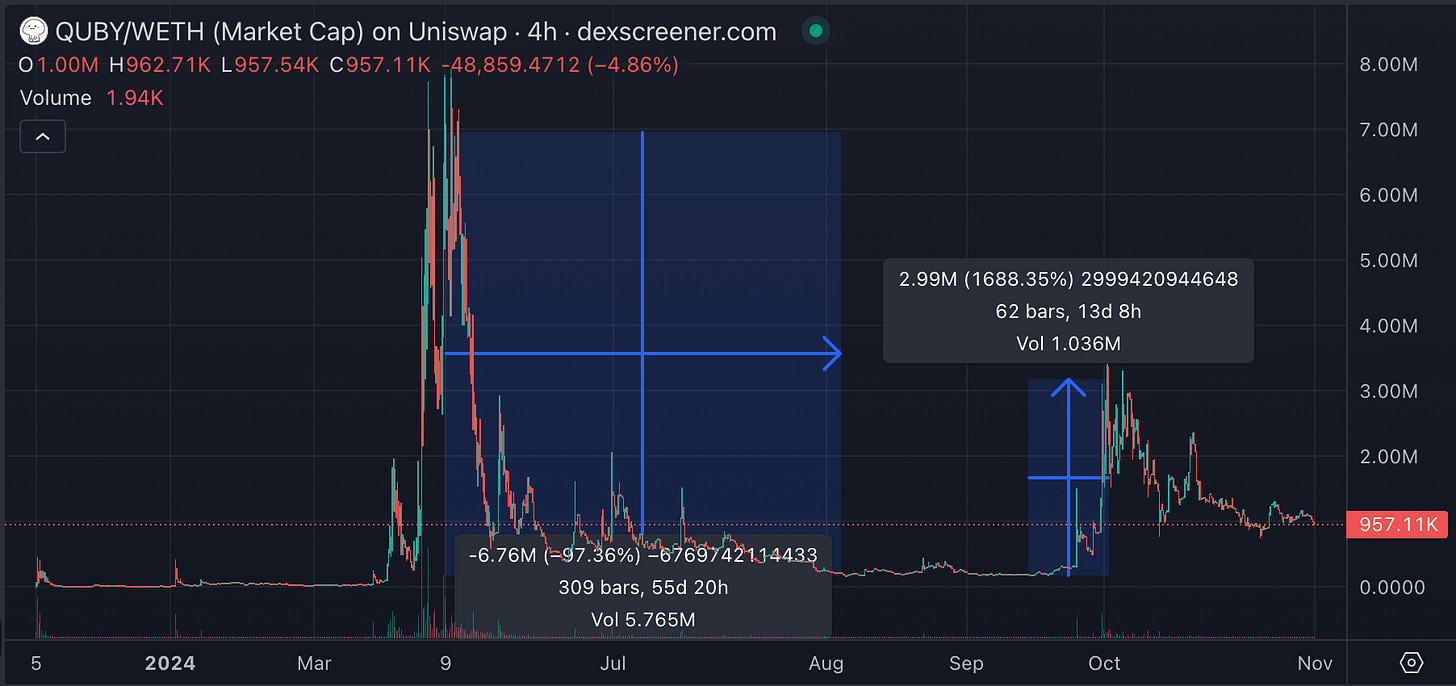Select the 2.99M (1688.35%) measurement label
The image size is (1456, 686).
(1068, 311)
